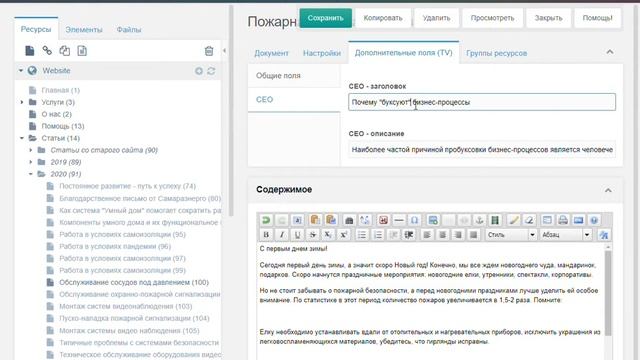Click the content editor vertical scrollbar
The width and height of the screenshot is (640, 360).
tap(608, 293)
